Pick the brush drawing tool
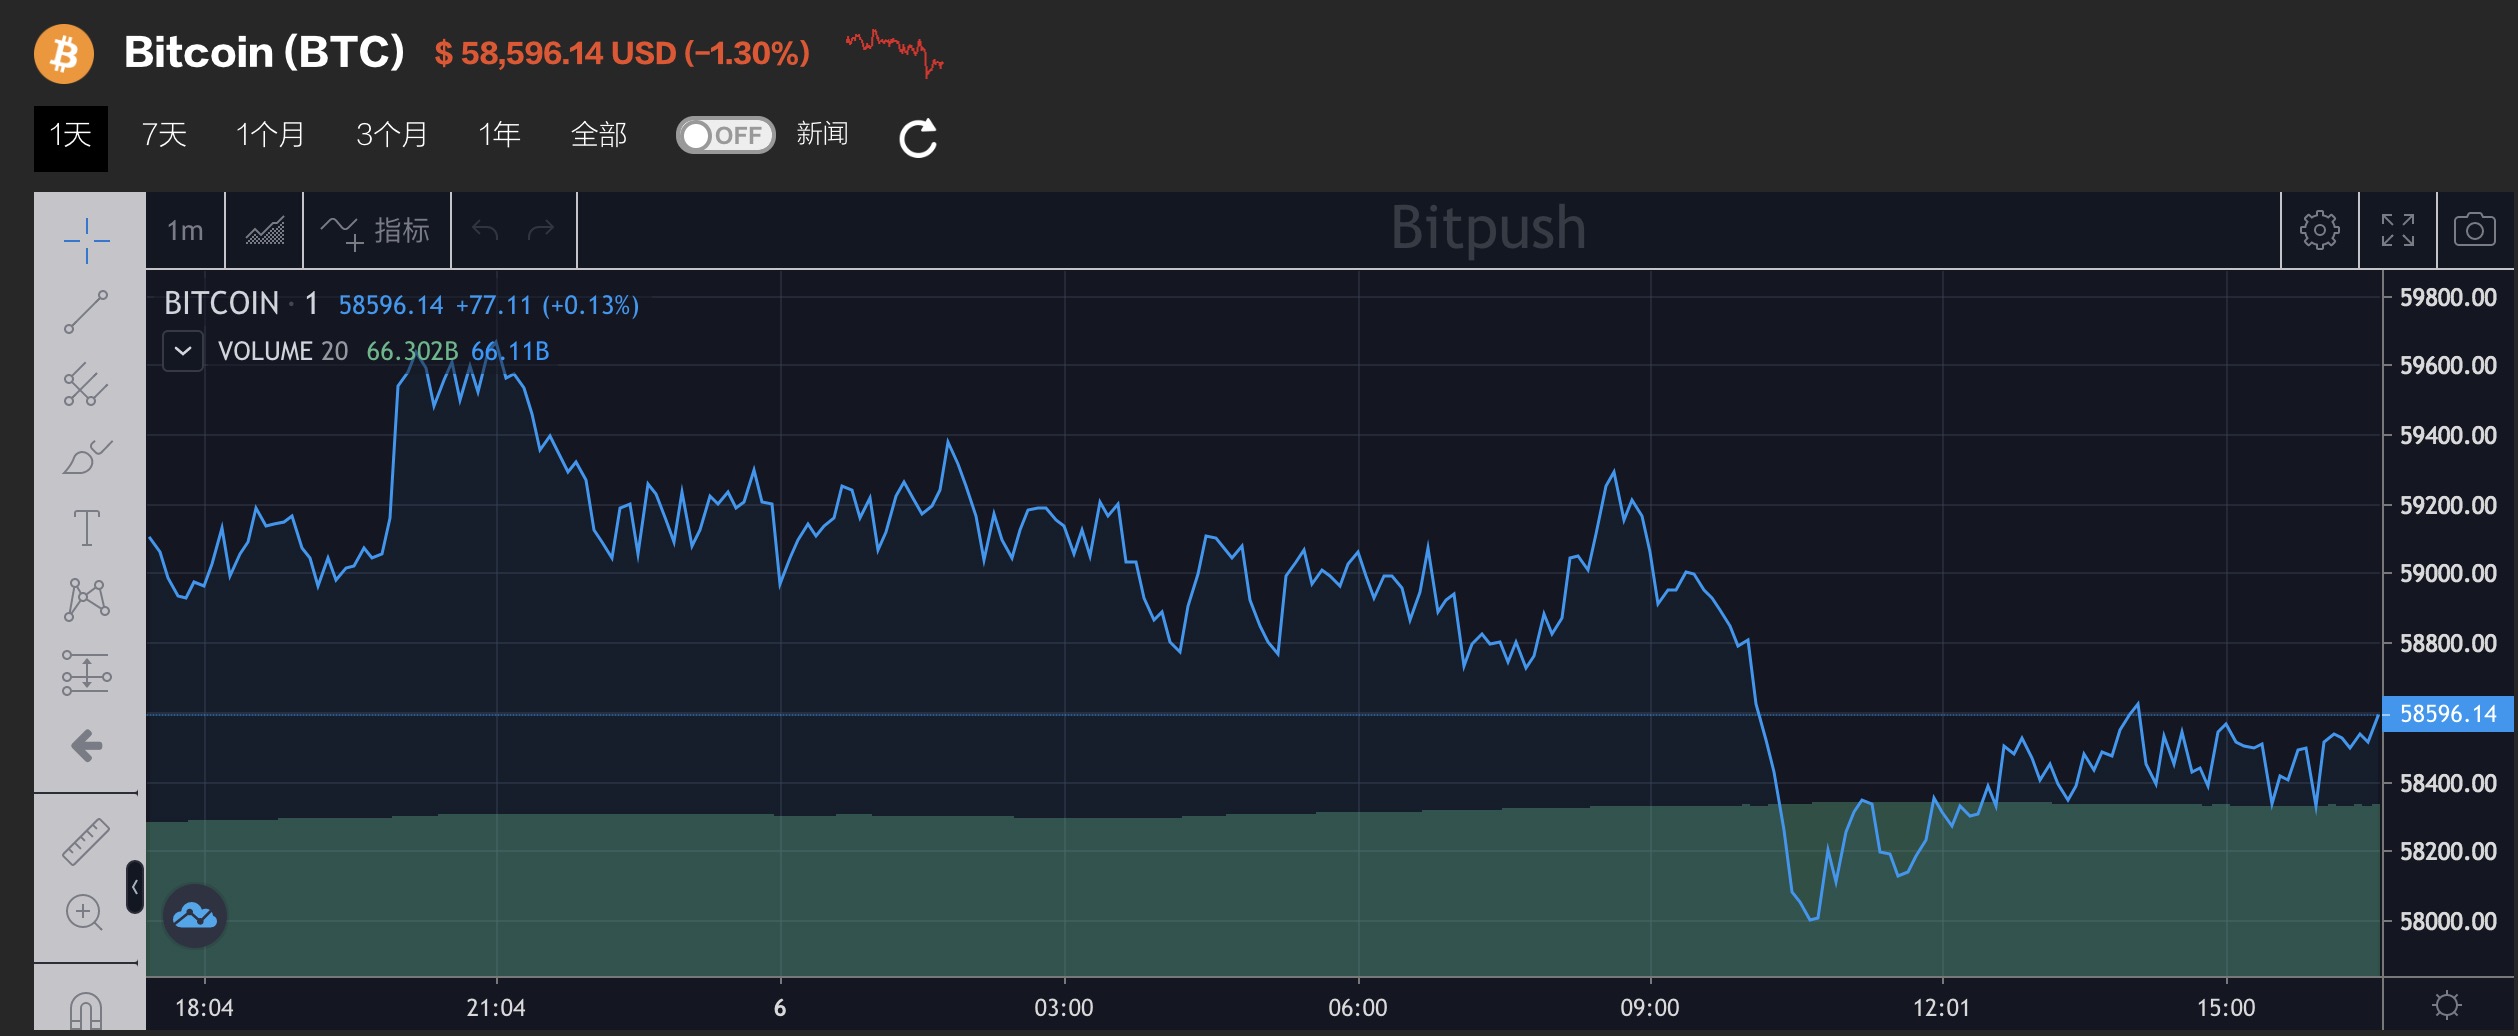This screenshot has height=1036, width=2518. coord(87,458)
